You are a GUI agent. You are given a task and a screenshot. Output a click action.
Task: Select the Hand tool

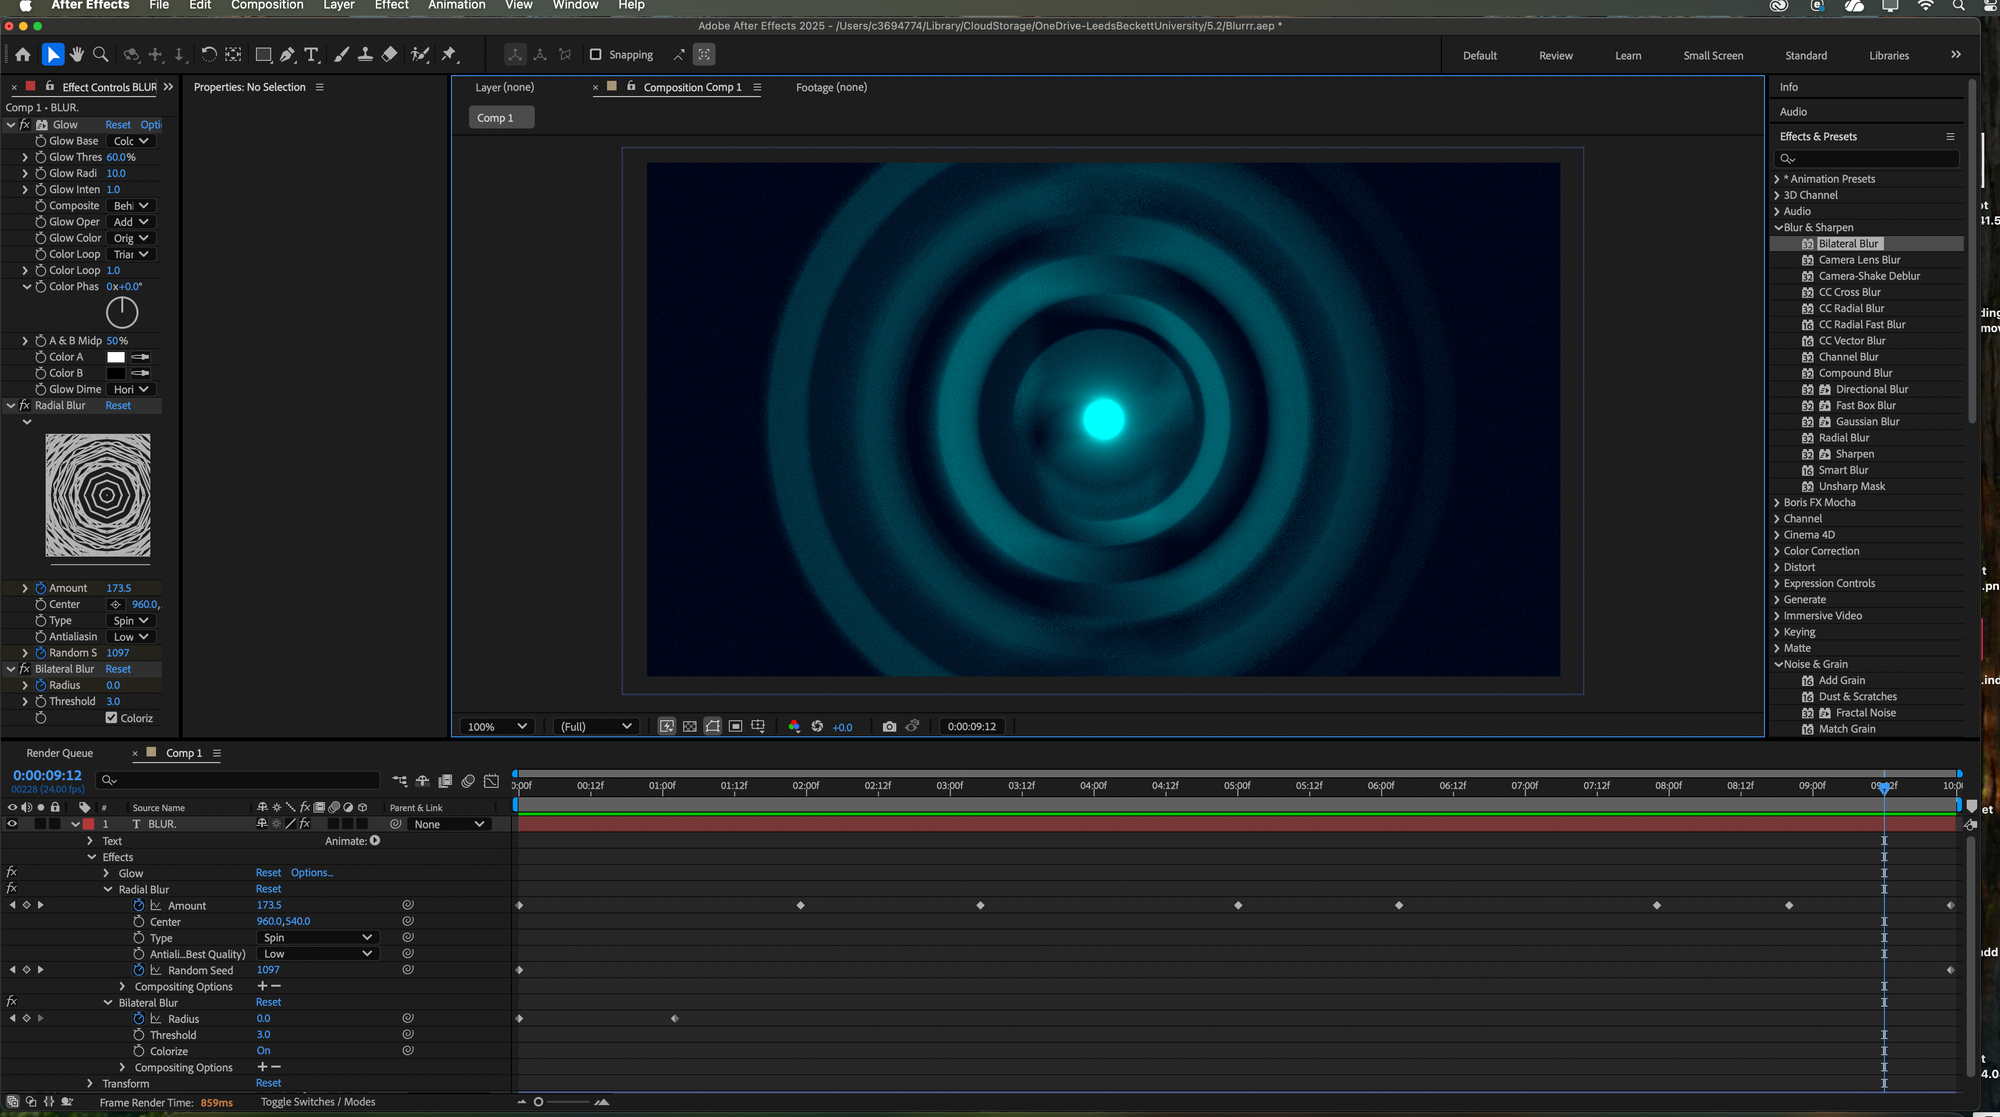pyautogui.click(x=77, y=55)
